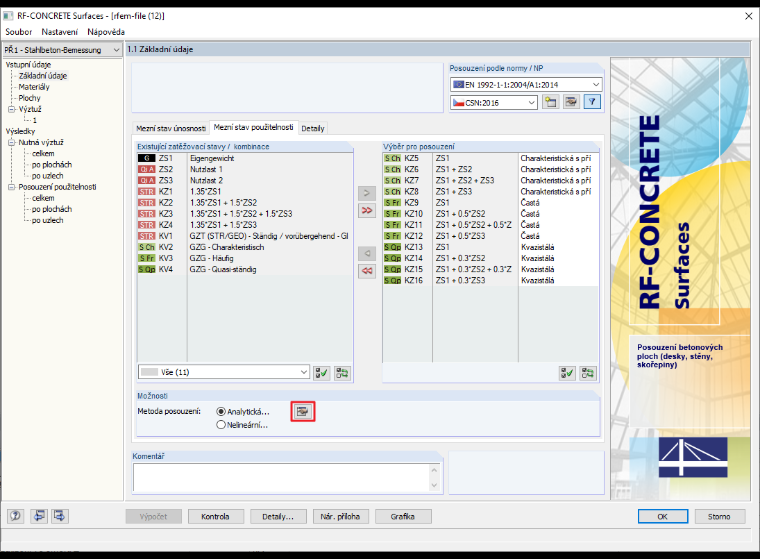Screen dimensions: 760x559
Task: Select KZ10 ZS1 + 0.5*ZS2 row
Action: pos(491,214)
